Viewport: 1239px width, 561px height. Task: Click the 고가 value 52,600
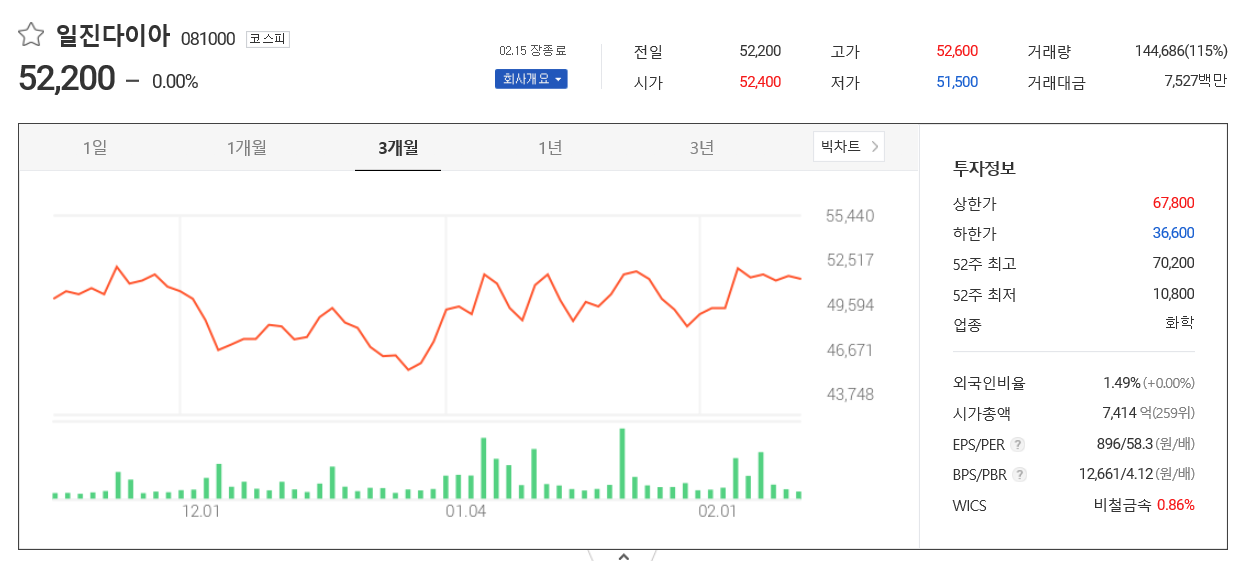click(957, 51)
